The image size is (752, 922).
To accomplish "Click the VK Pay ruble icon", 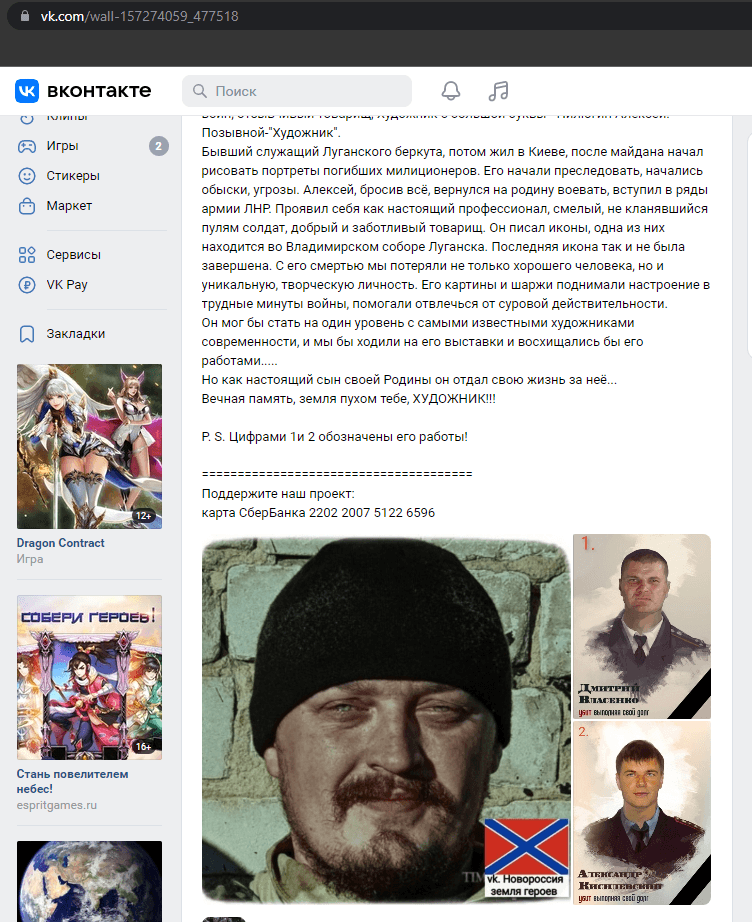I will [27, 285].
